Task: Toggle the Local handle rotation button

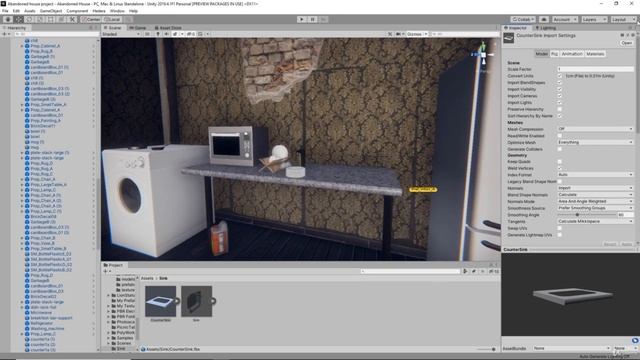Action: [112, 19]
